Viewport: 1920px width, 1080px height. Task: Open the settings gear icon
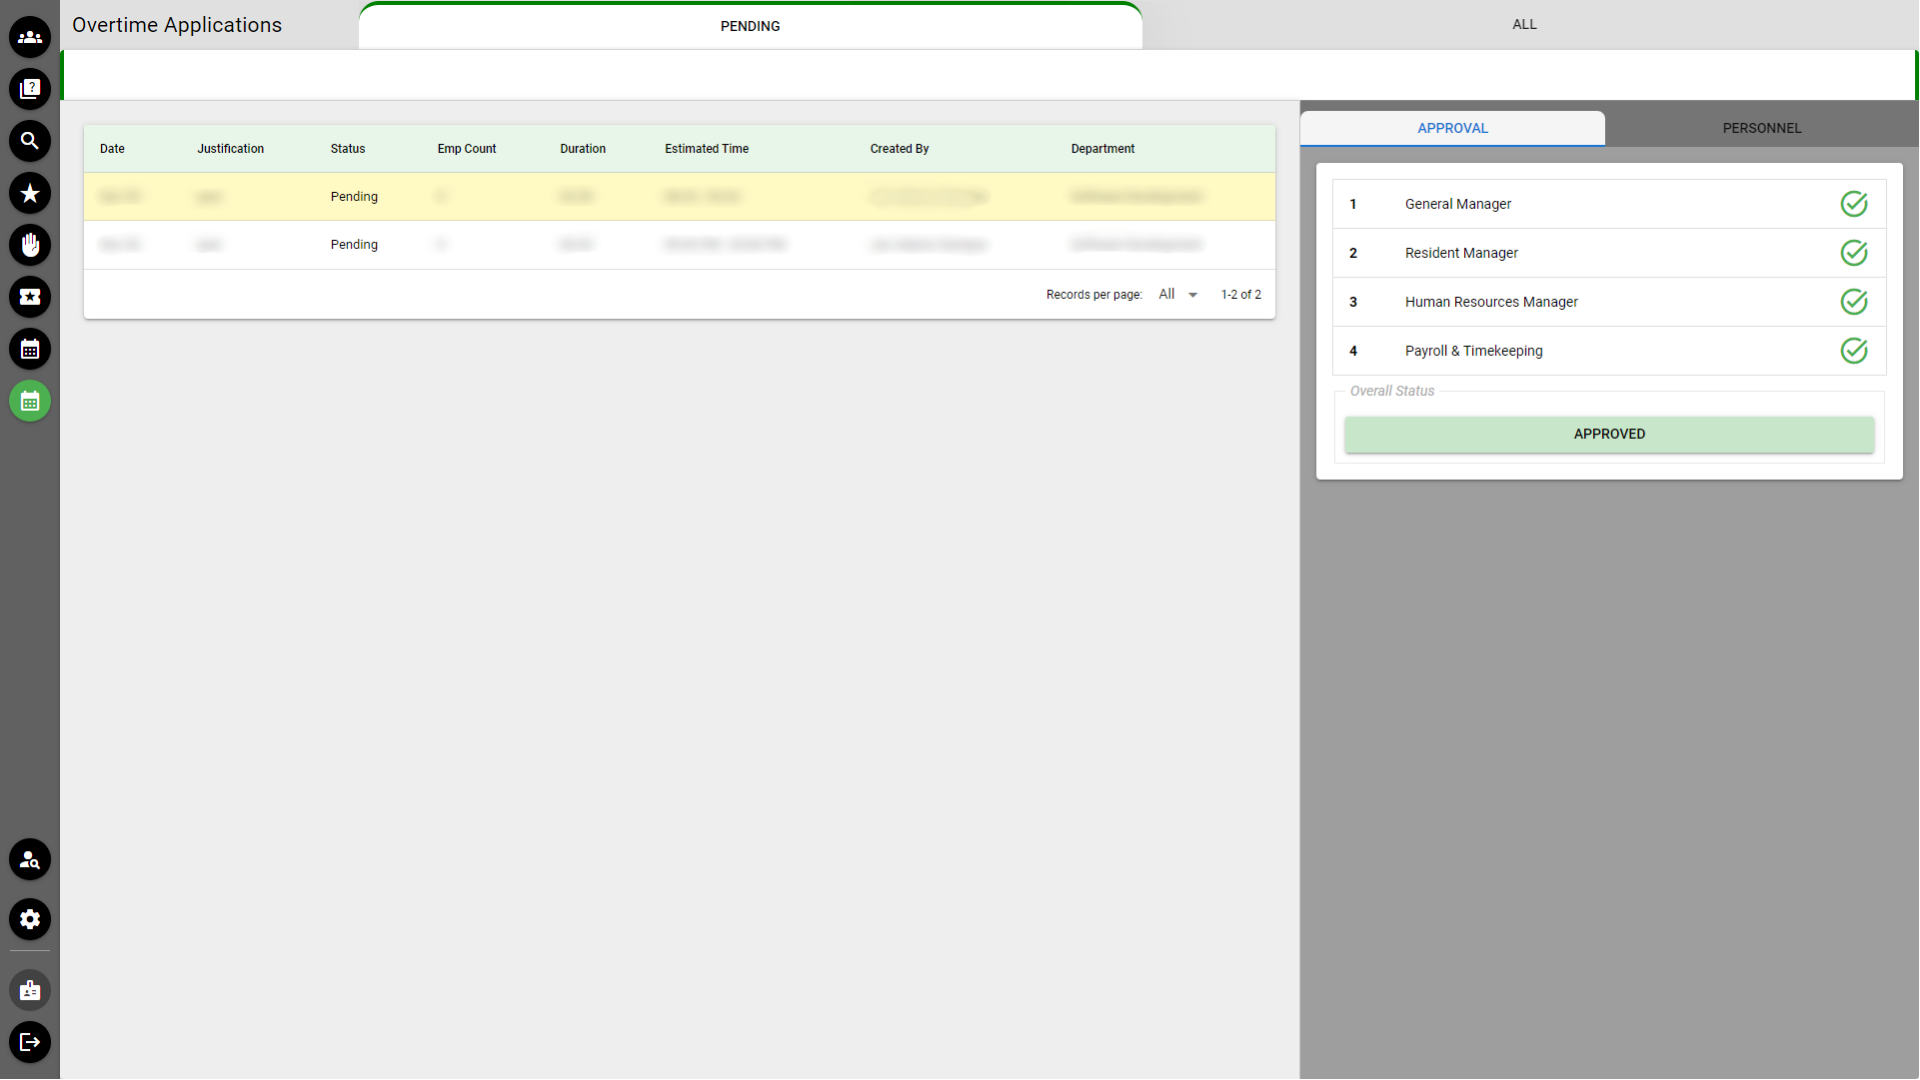pyautogui.click(x=30, y=919)
